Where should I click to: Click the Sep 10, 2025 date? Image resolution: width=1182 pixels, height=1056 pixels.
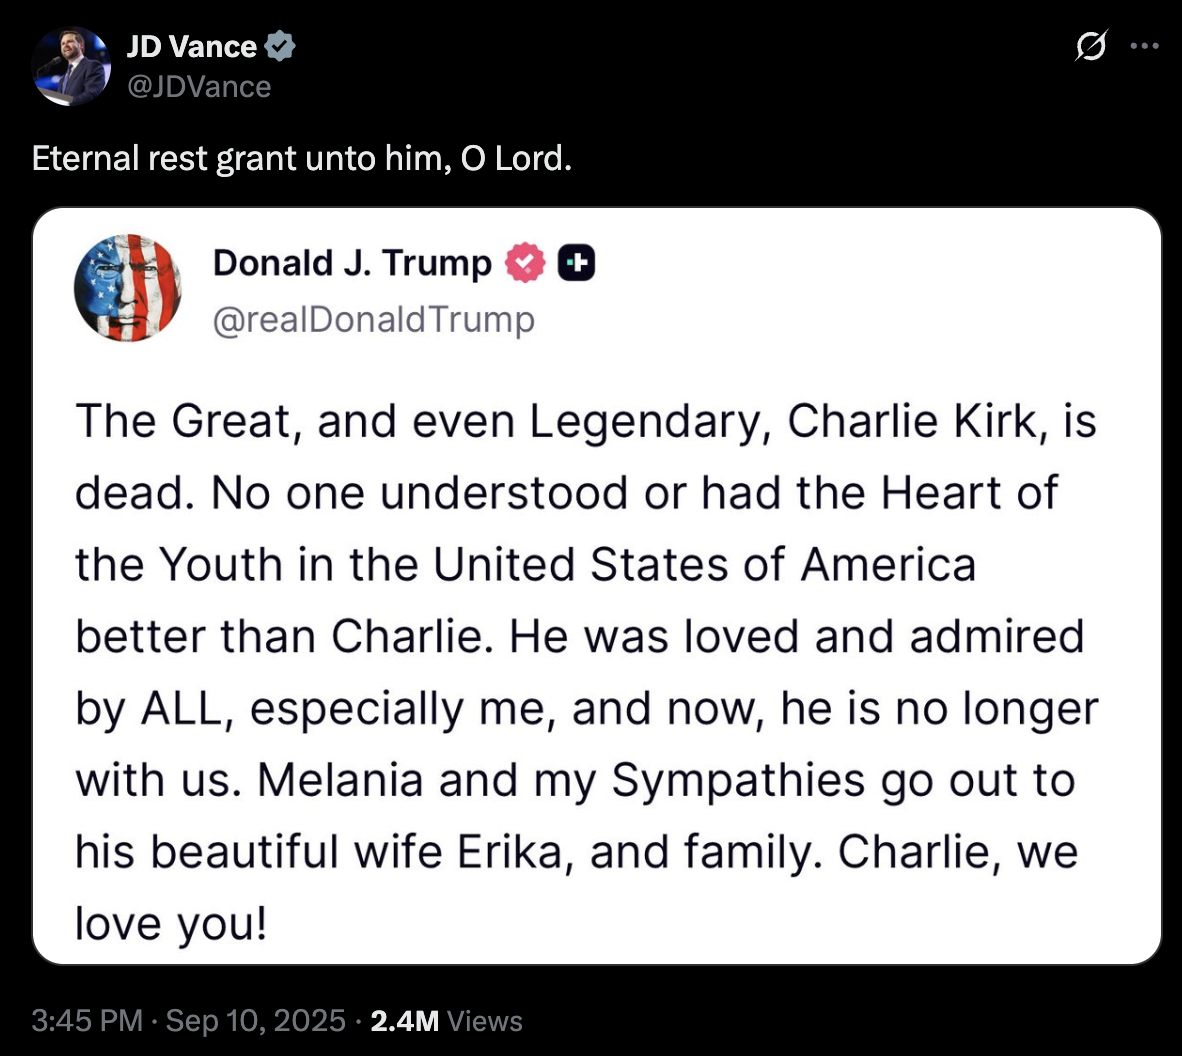(x=255, y=1020)
